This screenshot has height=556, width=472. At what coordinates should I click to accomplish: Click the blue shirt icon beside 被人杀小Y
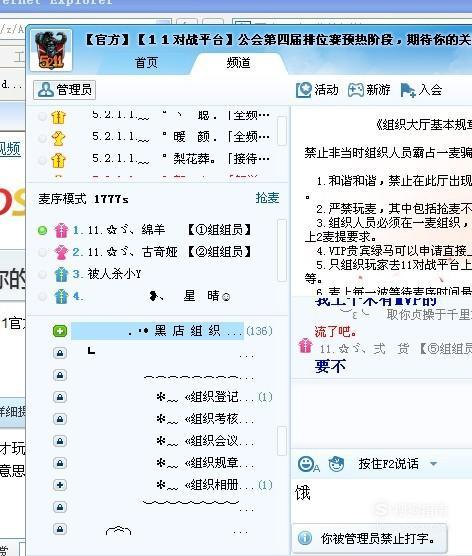61,274
